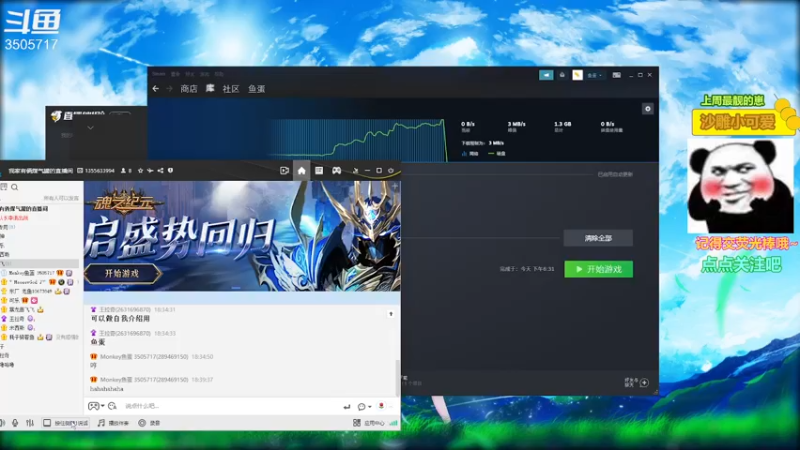Click the green 开始游戏 button in Steam
Image resolution: width=800 pixels, height=450 pixels.
598,269
